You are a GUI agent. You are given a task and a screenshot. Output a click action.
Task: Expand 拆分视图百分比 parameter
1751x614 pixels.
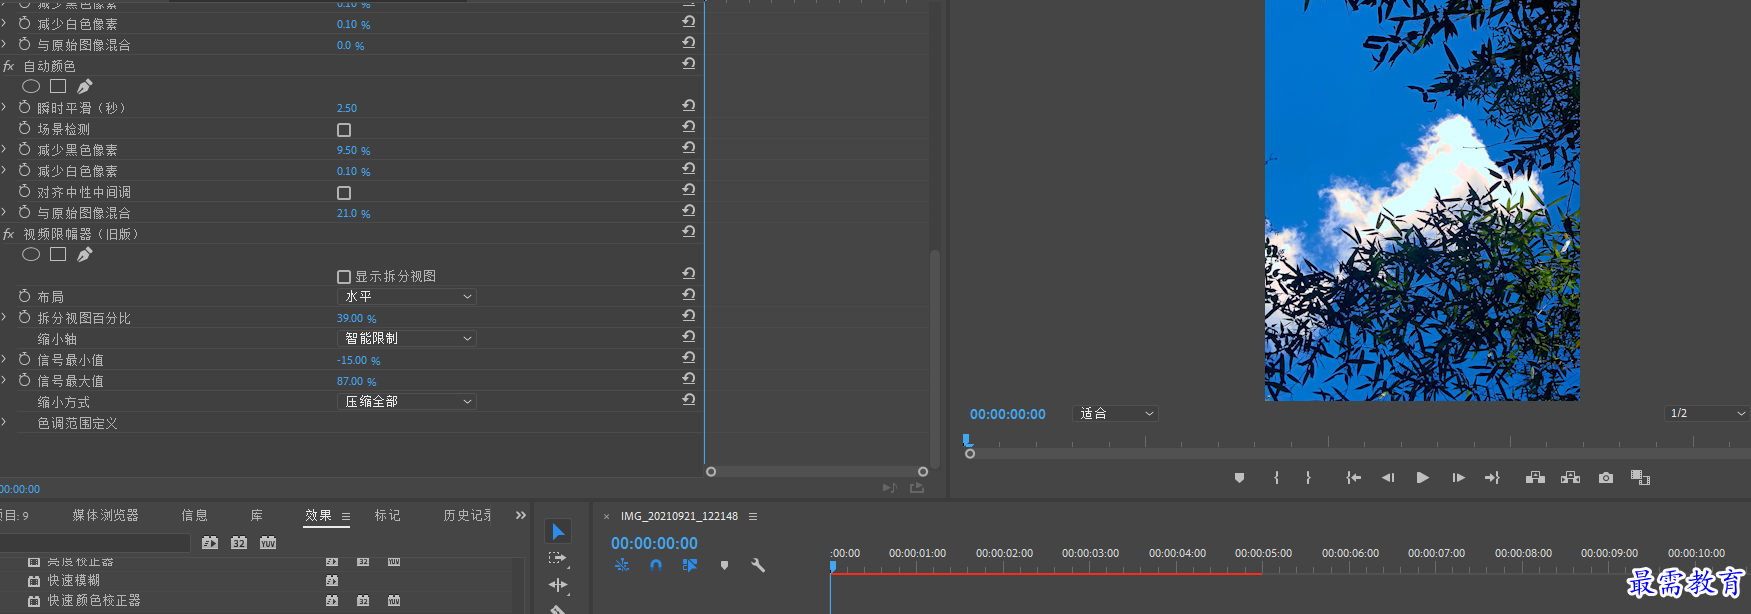(4, 317)
